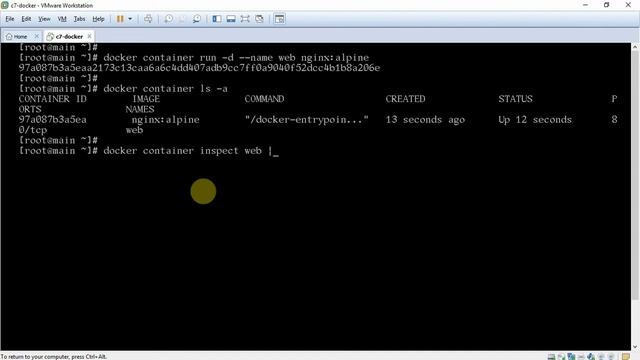Click the long container hash starting 97a087b3a5eaa2173
Image resolution: width=640 pixels, height=360 pixels.
tap(199, 68)
